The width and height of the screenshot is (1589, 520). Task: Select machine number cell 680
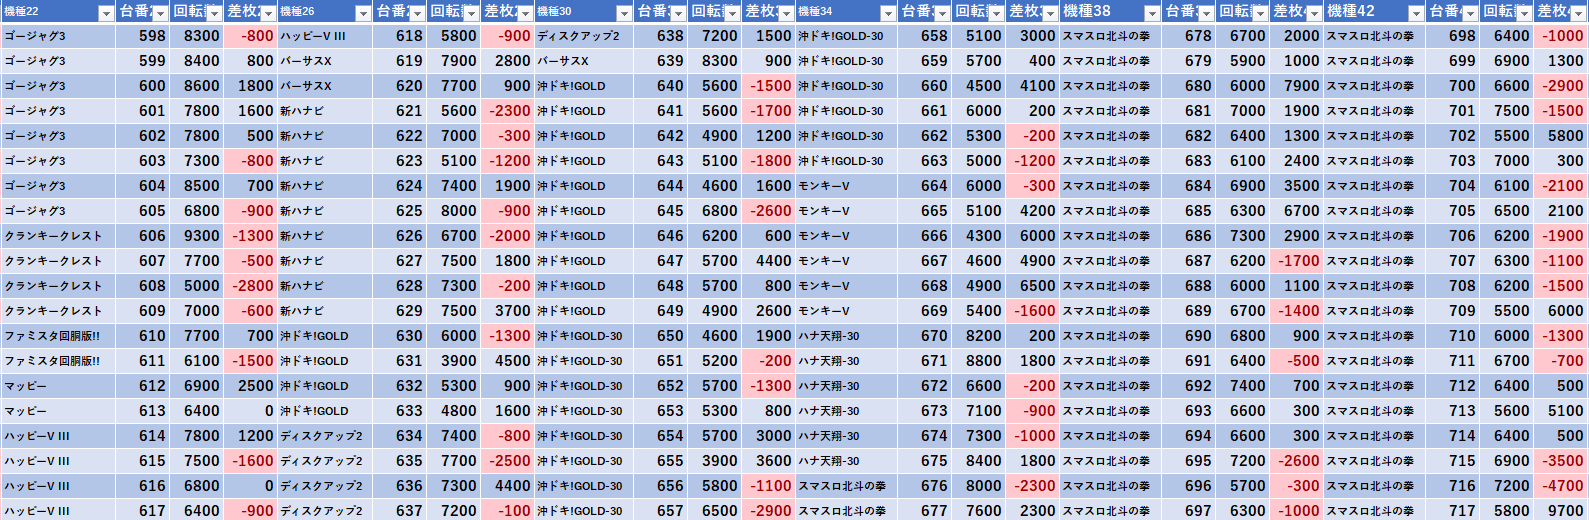pos(1188,86)
